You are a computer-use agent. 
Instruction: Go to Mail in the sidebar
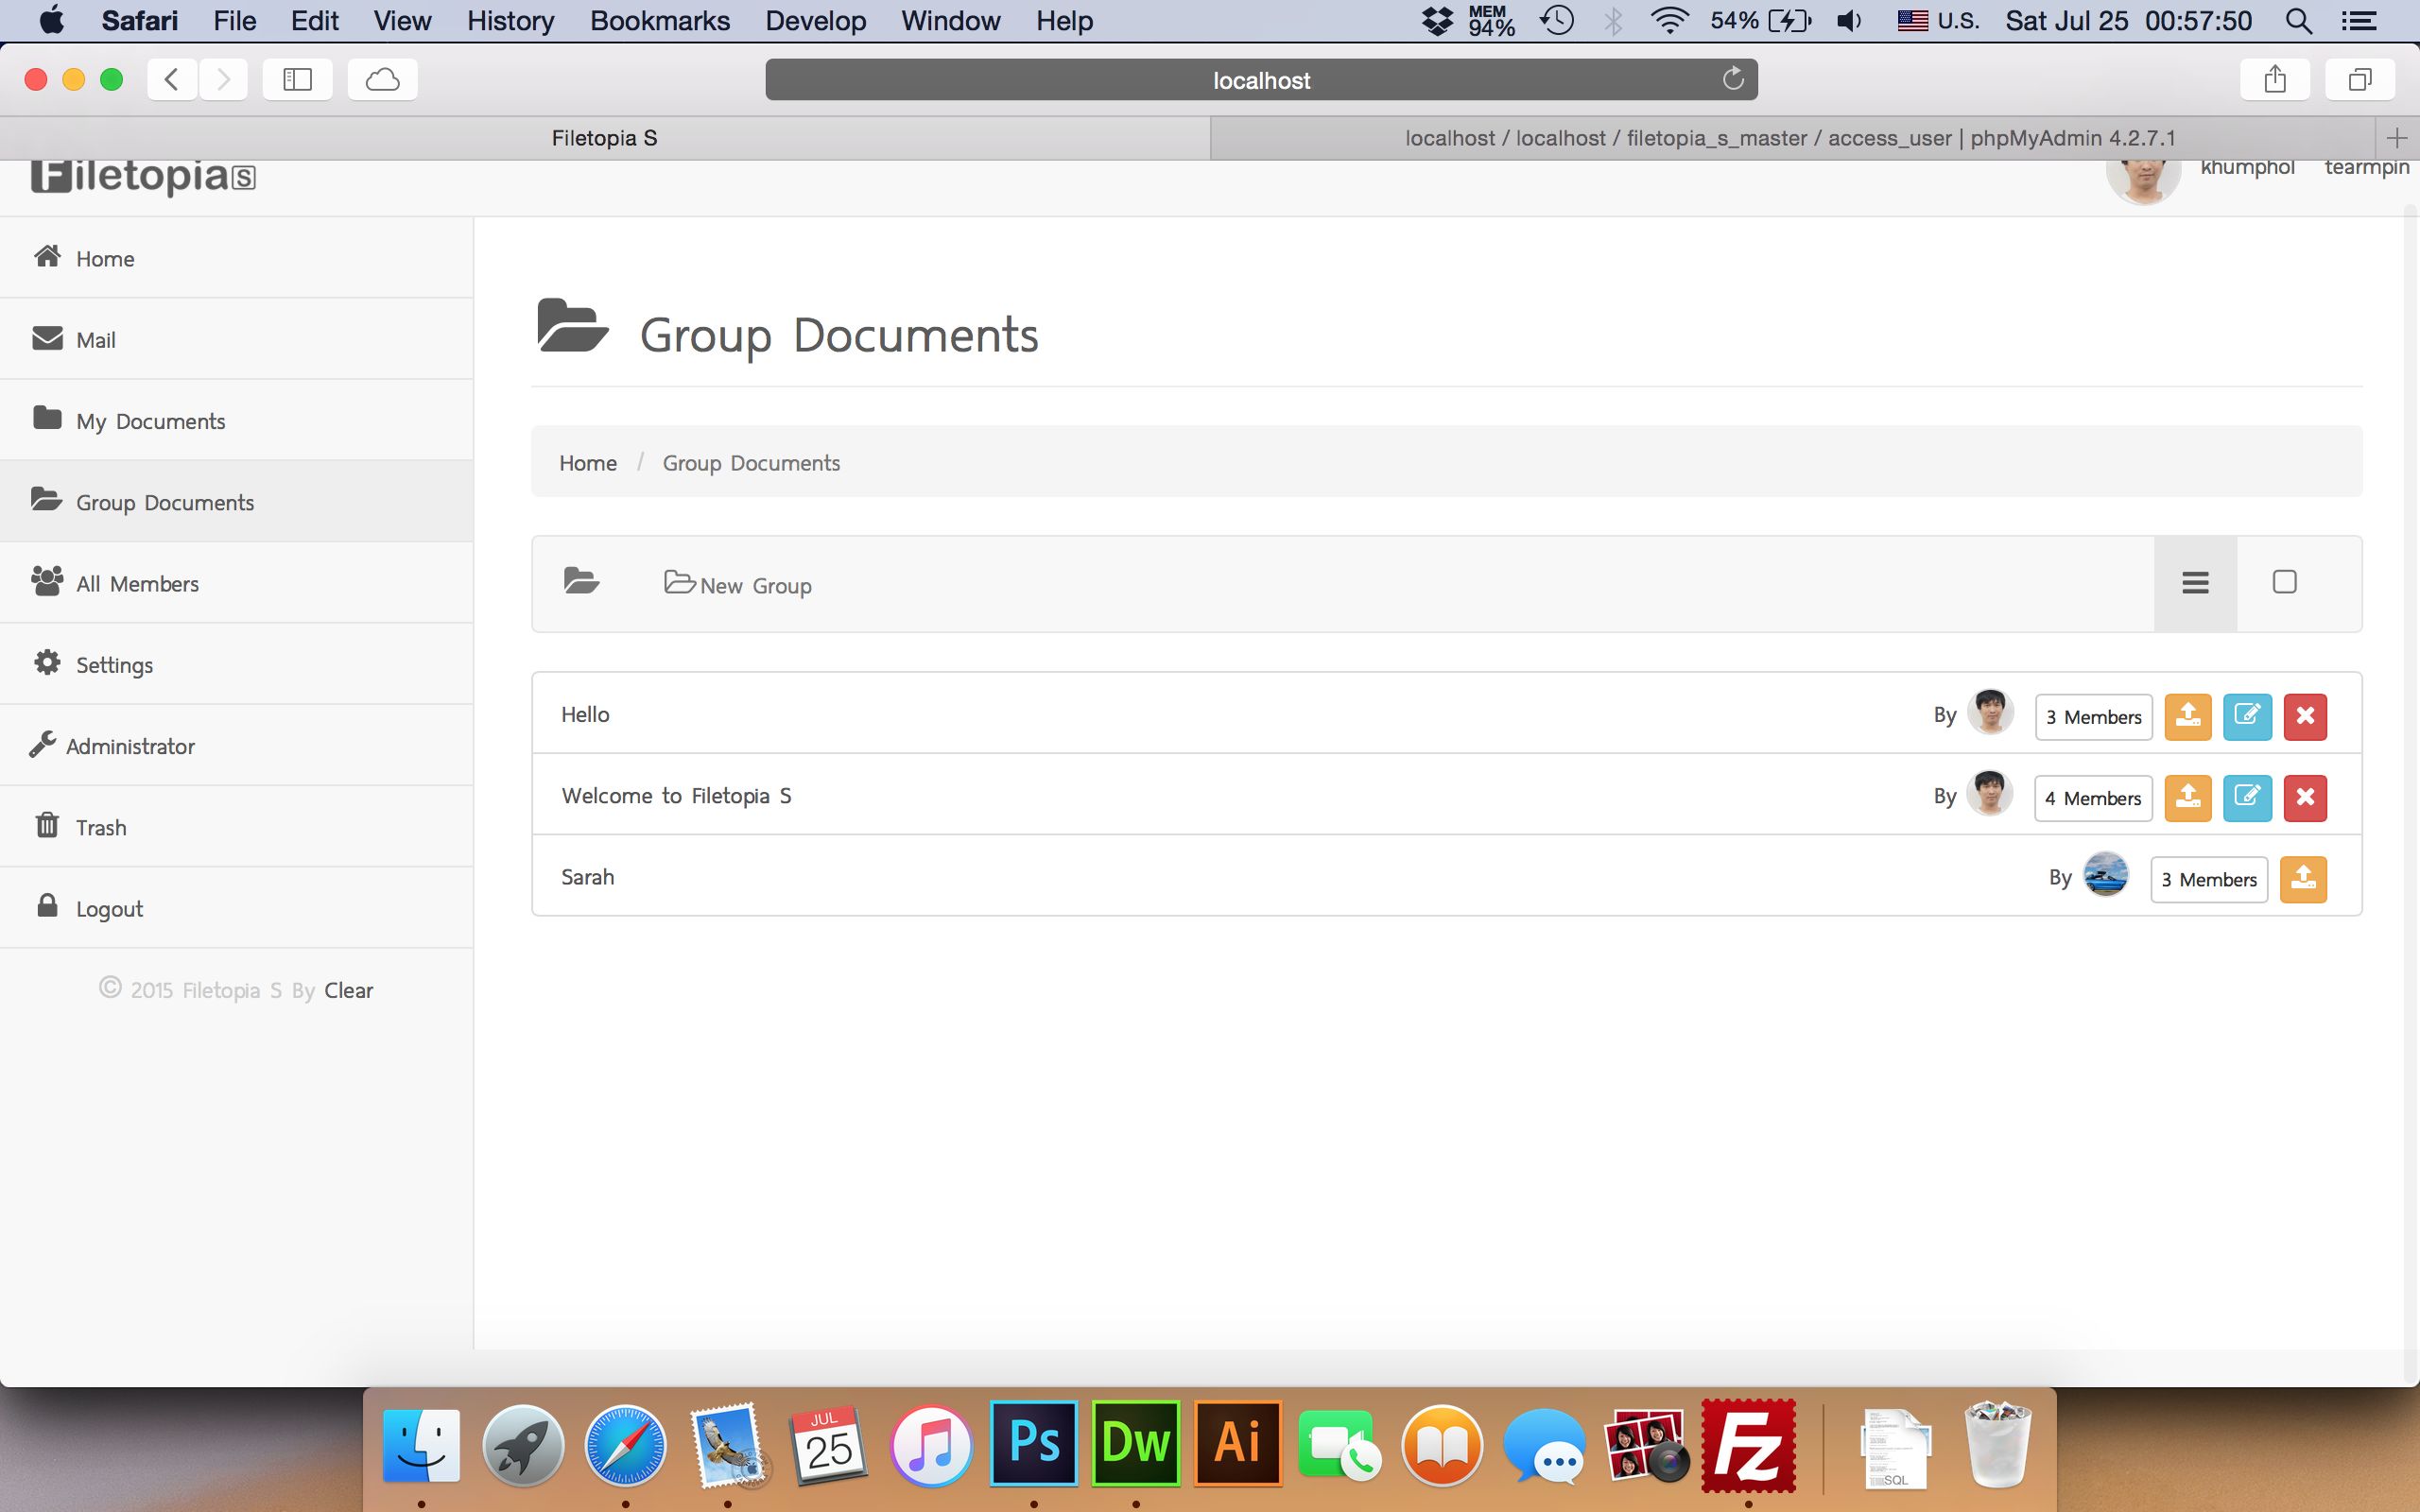(x=95, y=340)
